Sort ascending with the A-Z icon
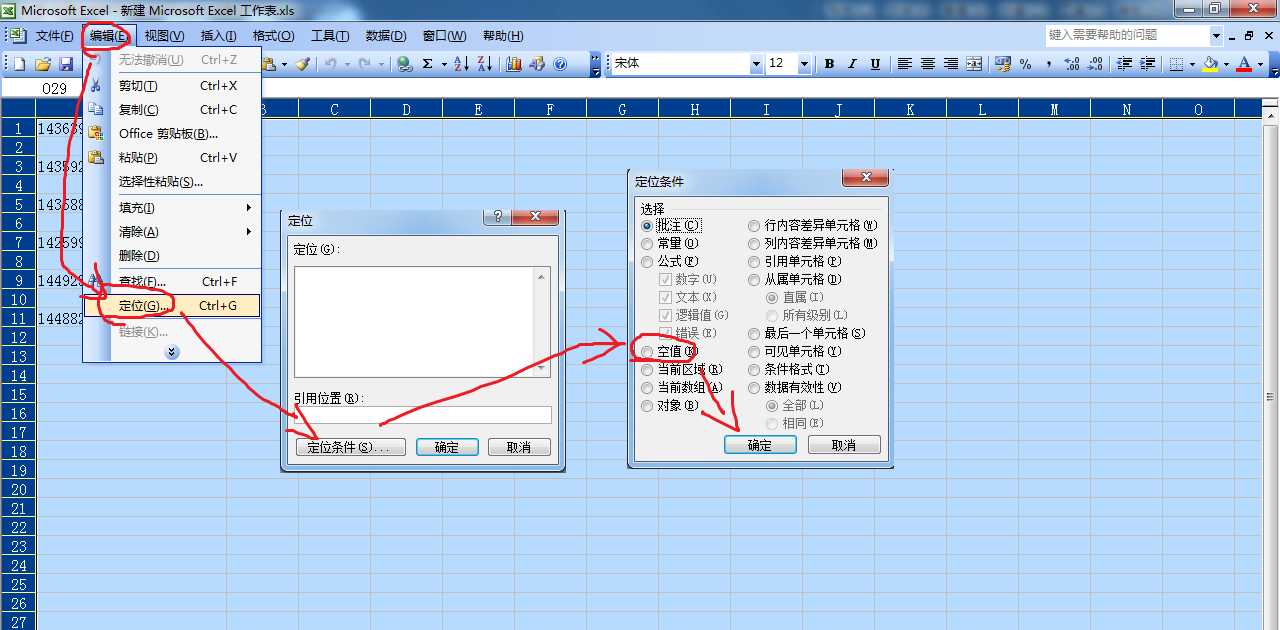This screenshot has height=630, width=1280. click(x=461, y=64)
